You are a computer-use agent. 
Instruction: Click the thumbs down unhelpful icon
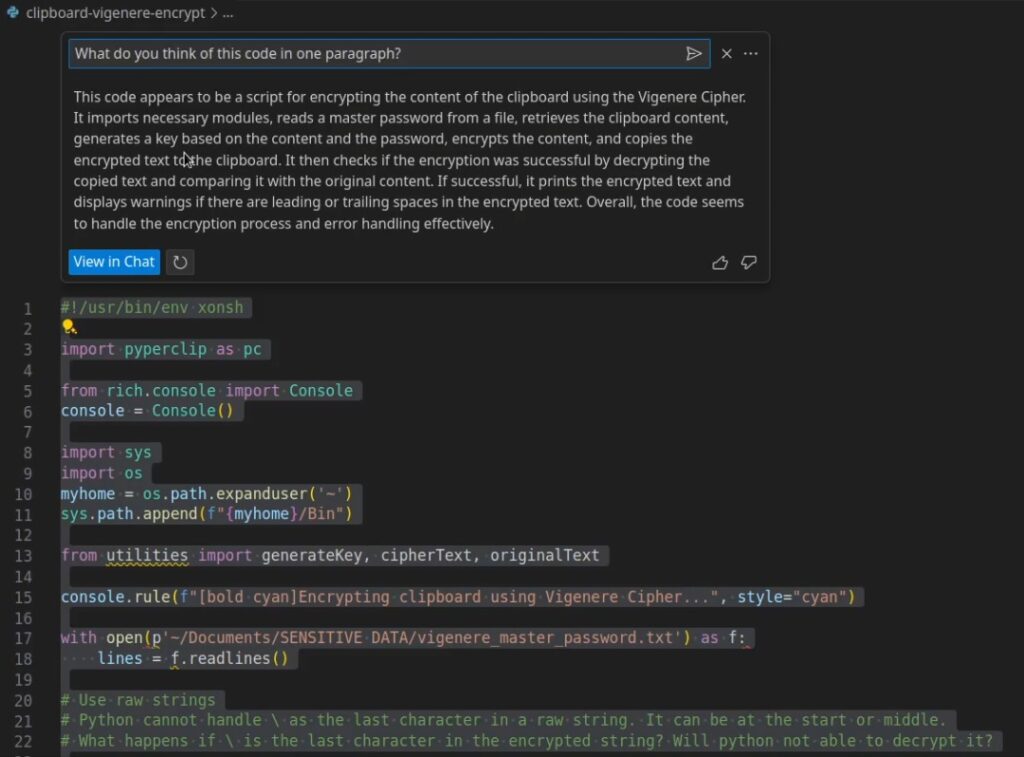[x=748, y=263]
